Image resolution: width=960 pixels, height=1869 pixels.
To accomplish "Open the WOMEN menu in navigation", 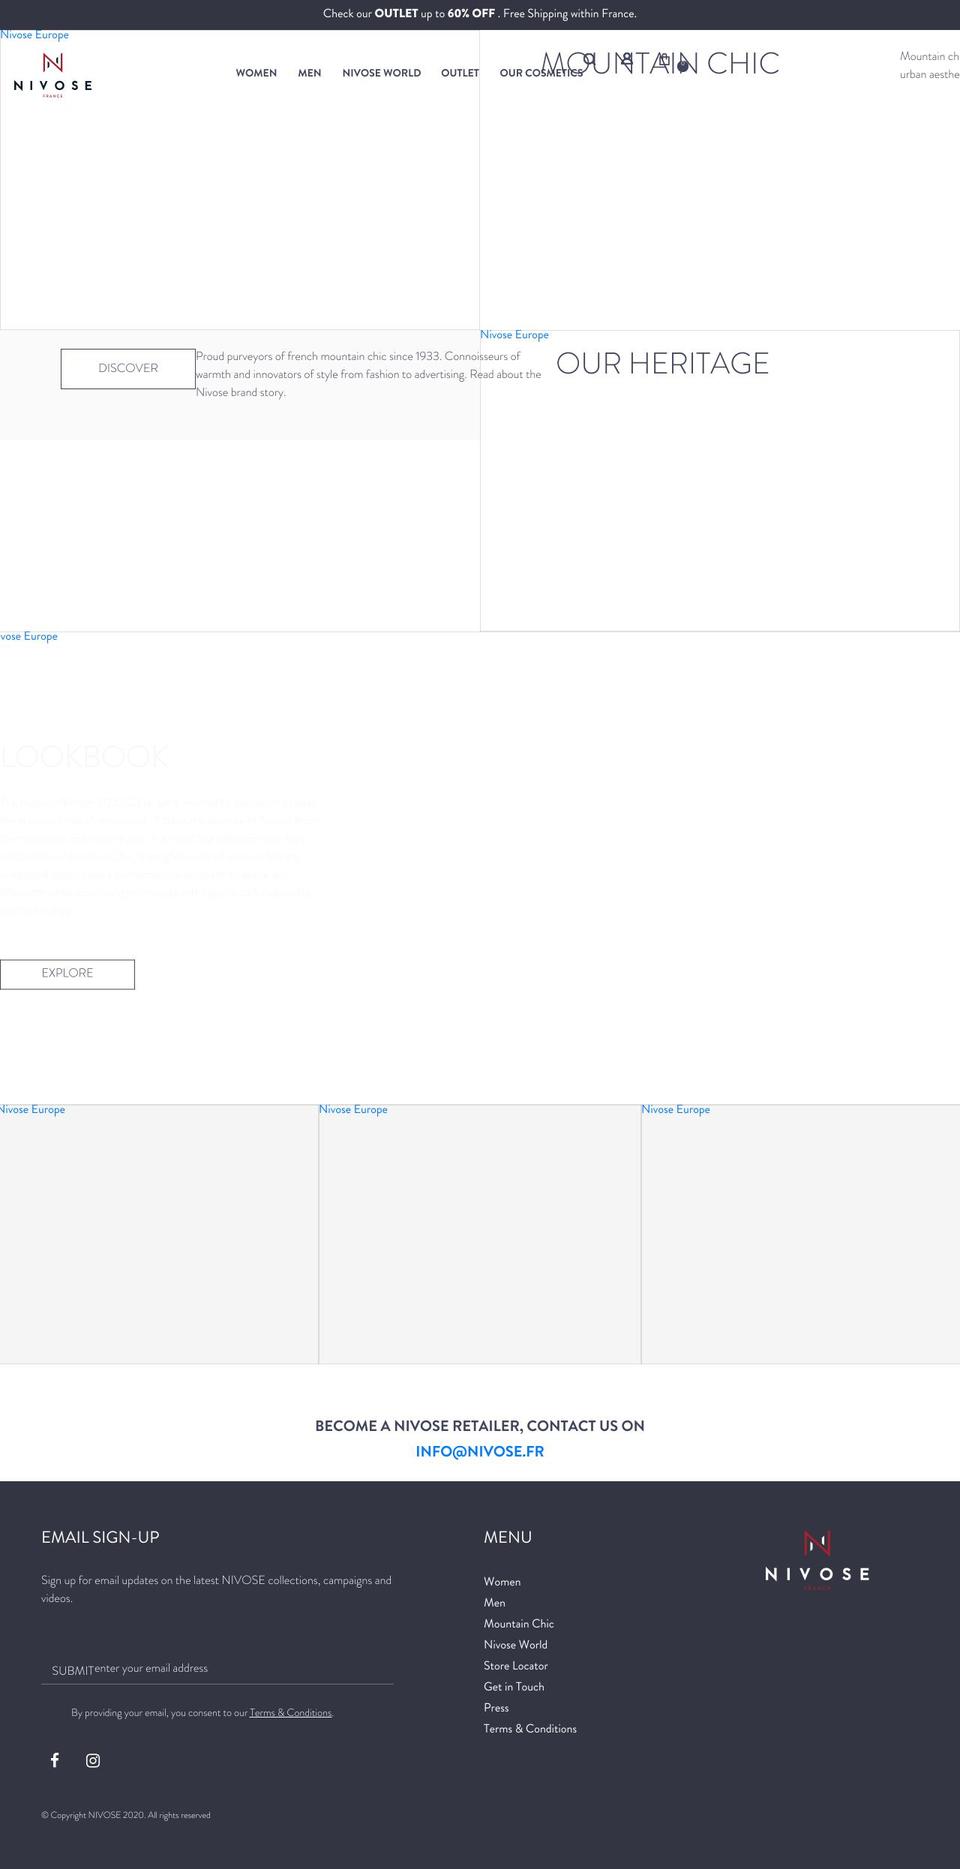I will pos(256,73).
